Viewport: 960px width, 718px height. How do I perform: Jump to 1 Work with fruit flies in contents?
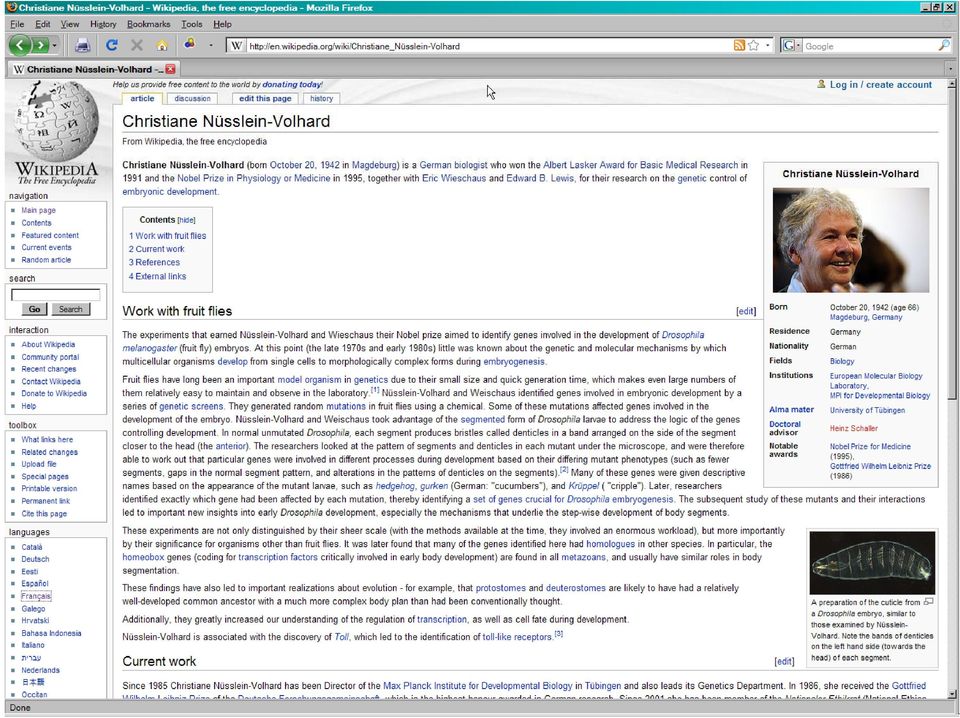point(167,236)
